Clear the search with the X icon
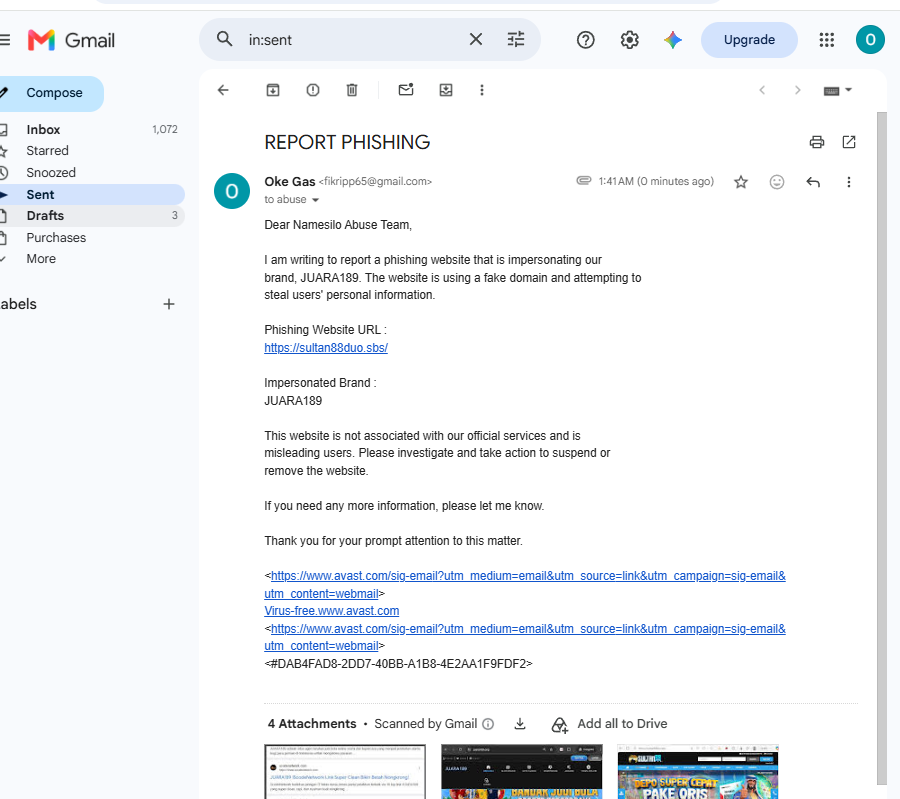This screenshot has height=799, width=900. 475,39
